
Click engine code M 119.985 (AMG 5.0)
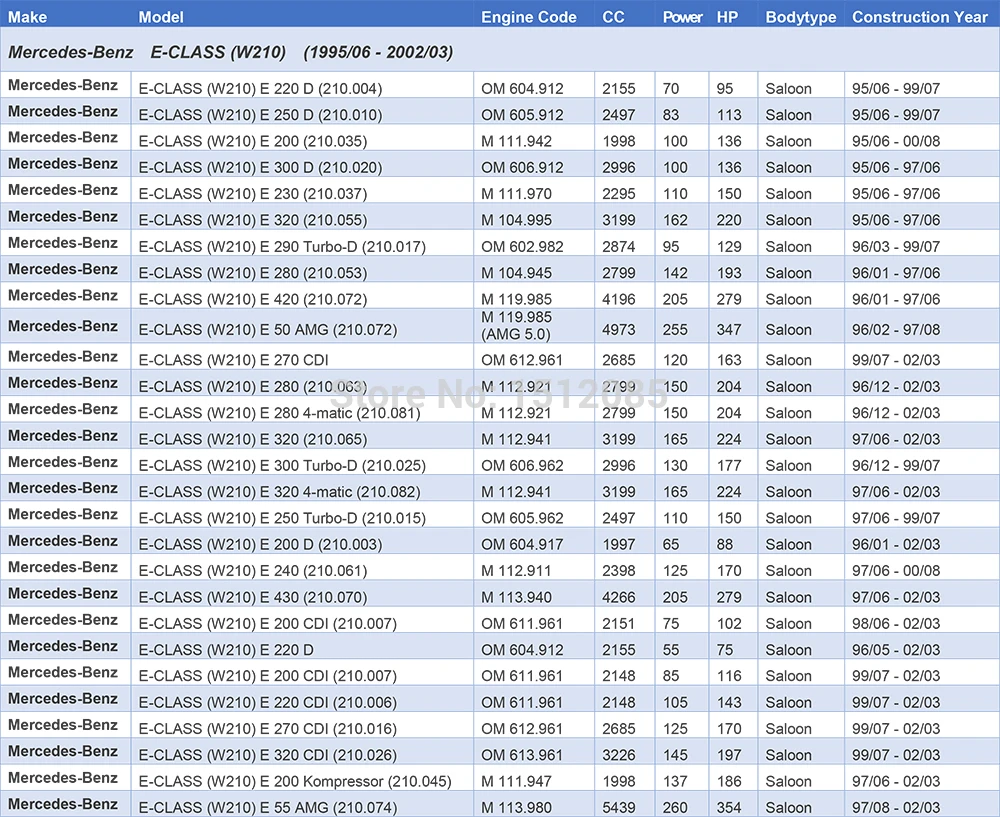(x=517, y=325)
